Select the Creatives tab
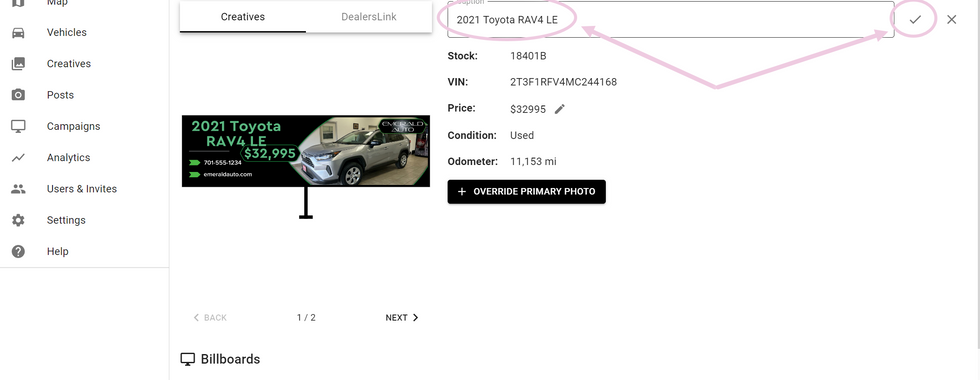Image resolution: width=980 pixels, height=380 pixels. (x=242, y=17)
